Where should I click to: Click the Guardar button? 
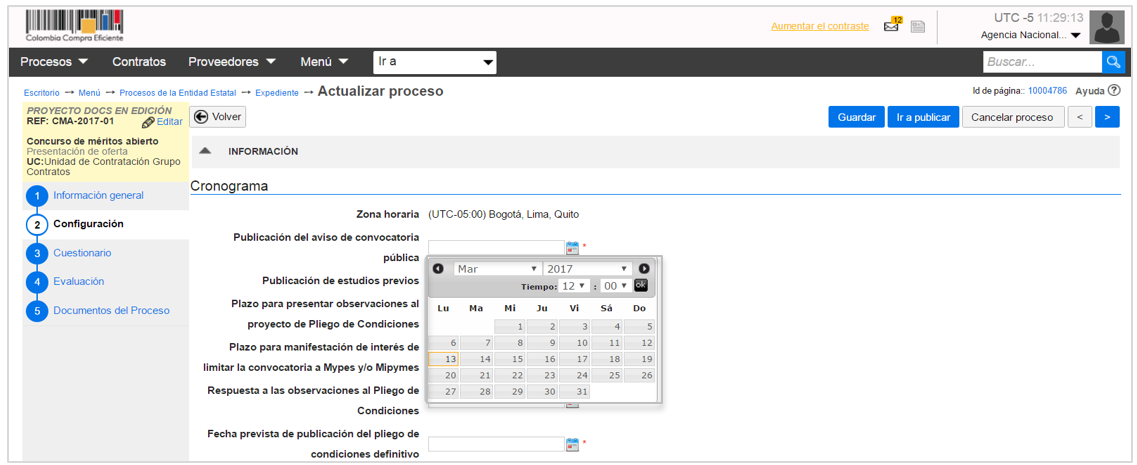(x=856, y=117)
